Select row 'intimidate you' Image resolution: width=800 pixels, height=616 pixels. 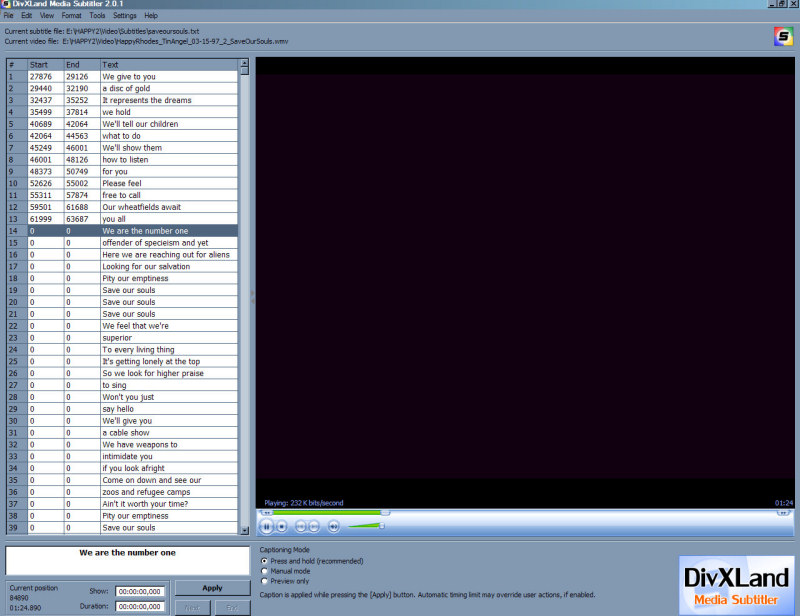[x=122, y=456]
